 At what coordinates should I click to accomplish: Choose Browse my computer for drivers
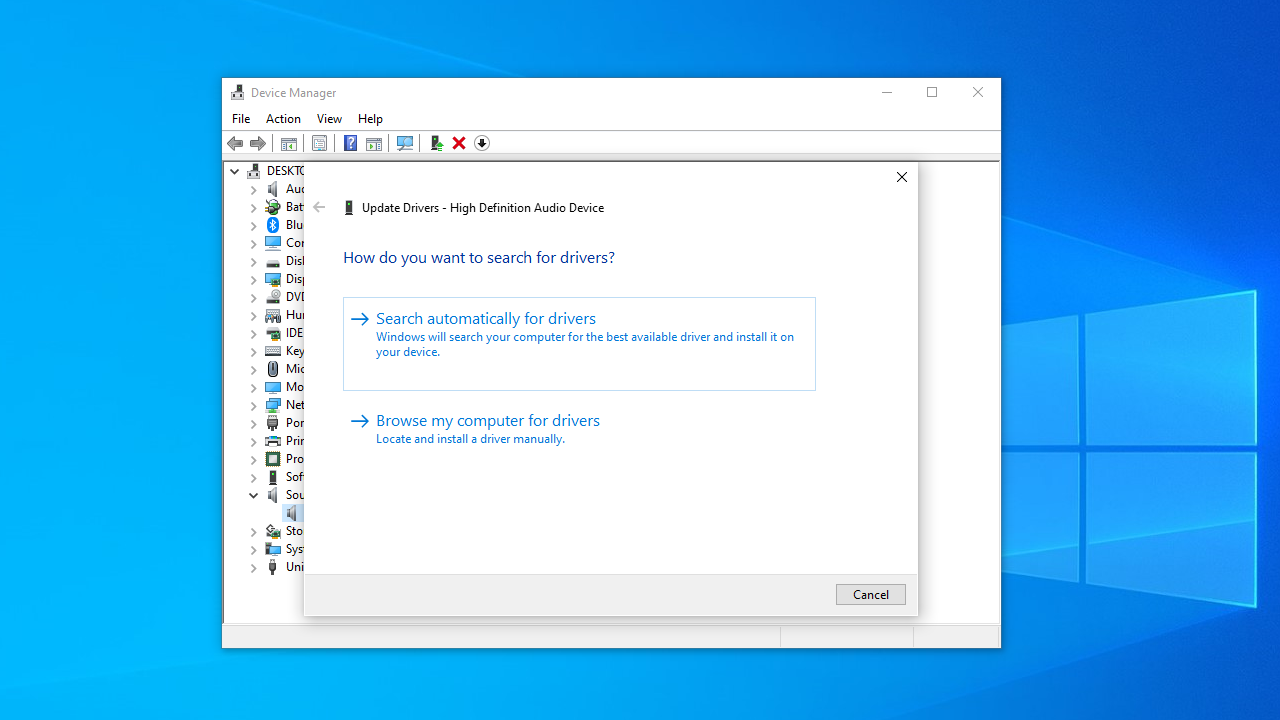pyautogui.click(x=488, y=421)
